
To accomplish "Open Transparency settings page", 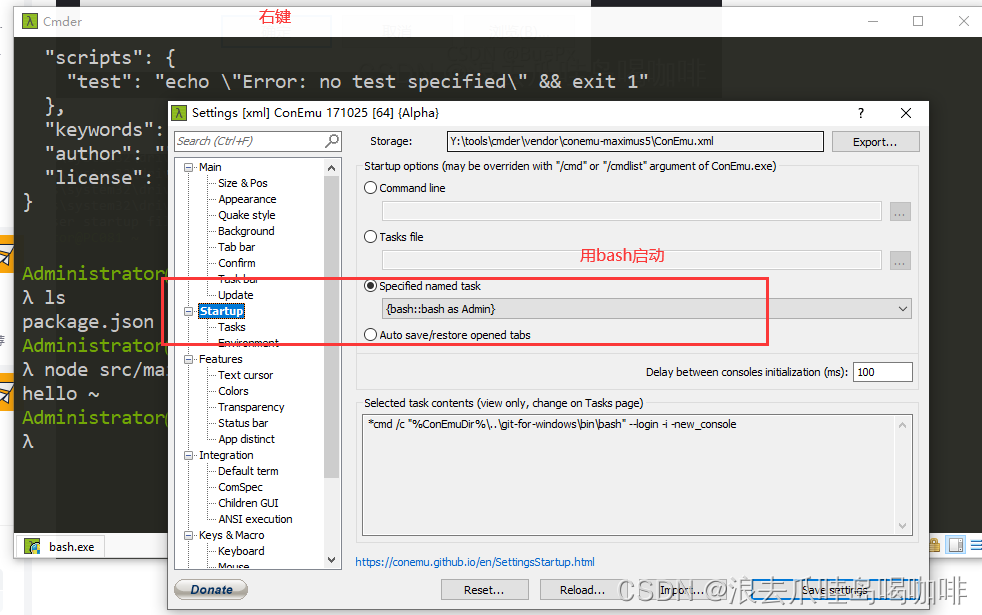I will click(251, 407).
